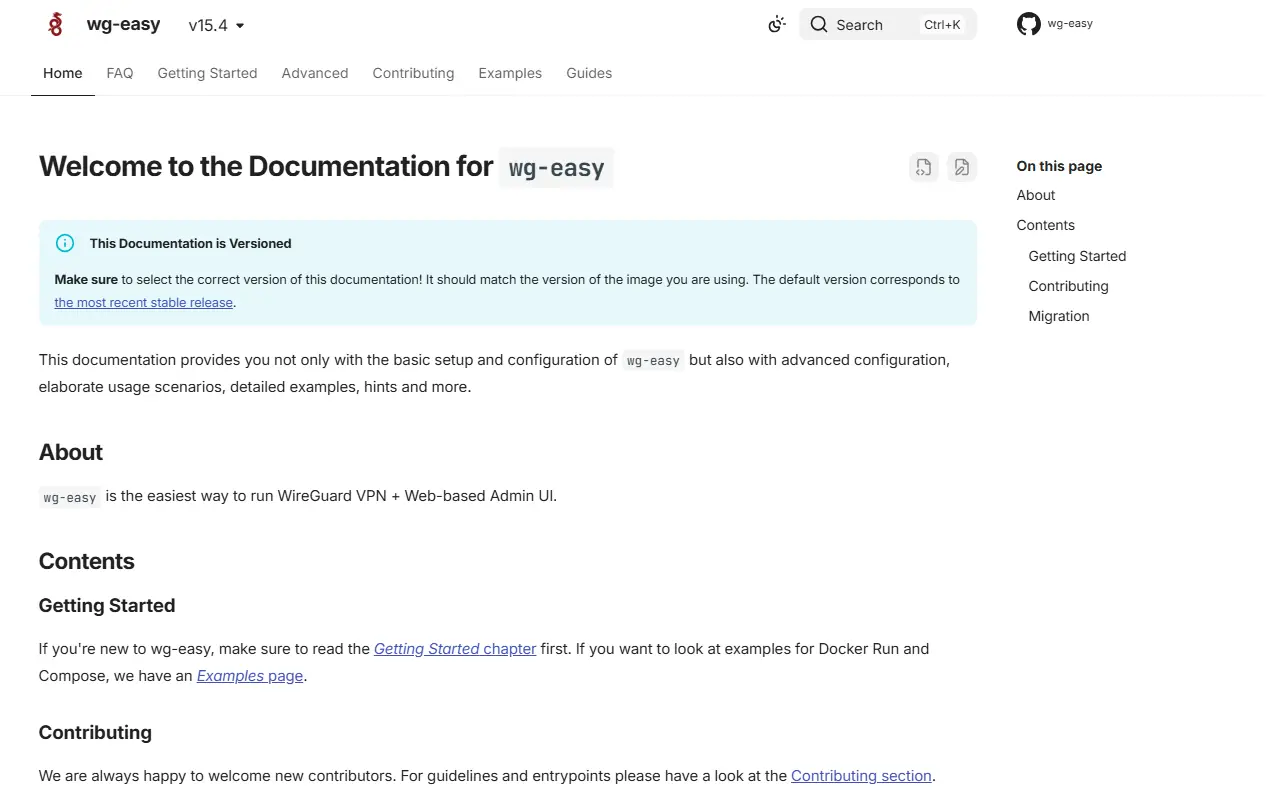Click the search magnifier icon
The width and height of the screenshot is (1280, 800).
click(x=819, y=25)
